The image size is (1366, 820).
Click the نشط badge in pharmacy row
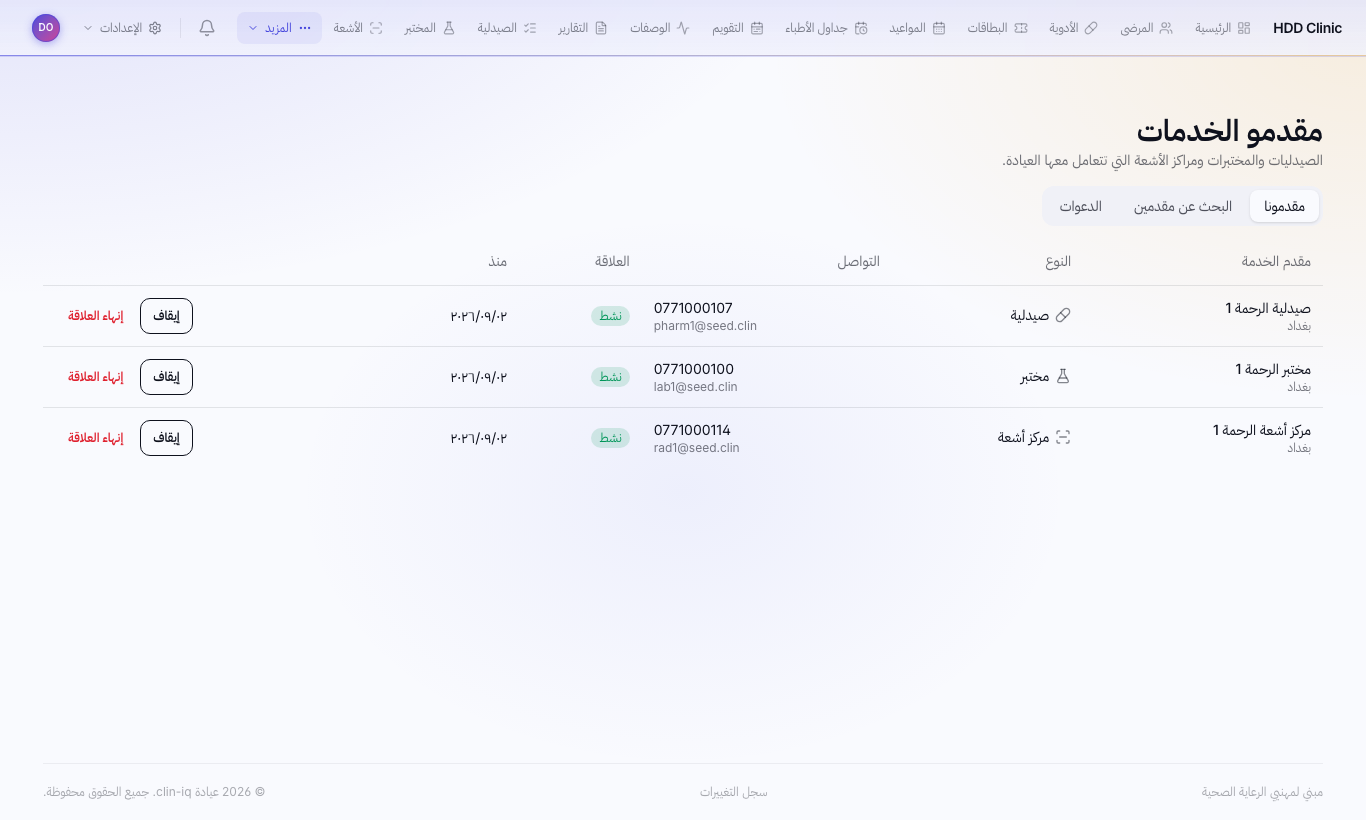[x=610, y=316]
